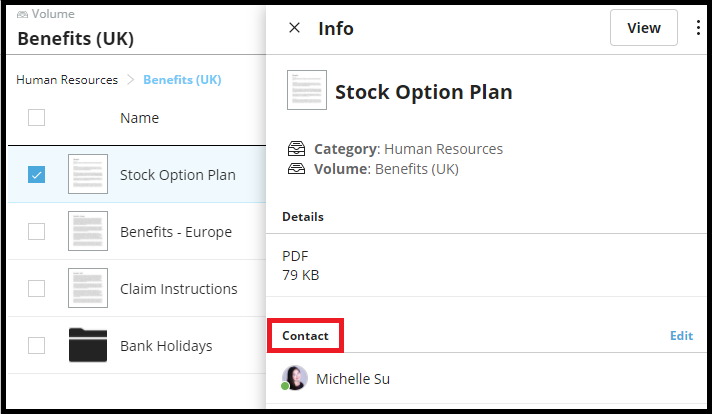Click the Claim Instructions file thumbnail

(x=88, y=288)
